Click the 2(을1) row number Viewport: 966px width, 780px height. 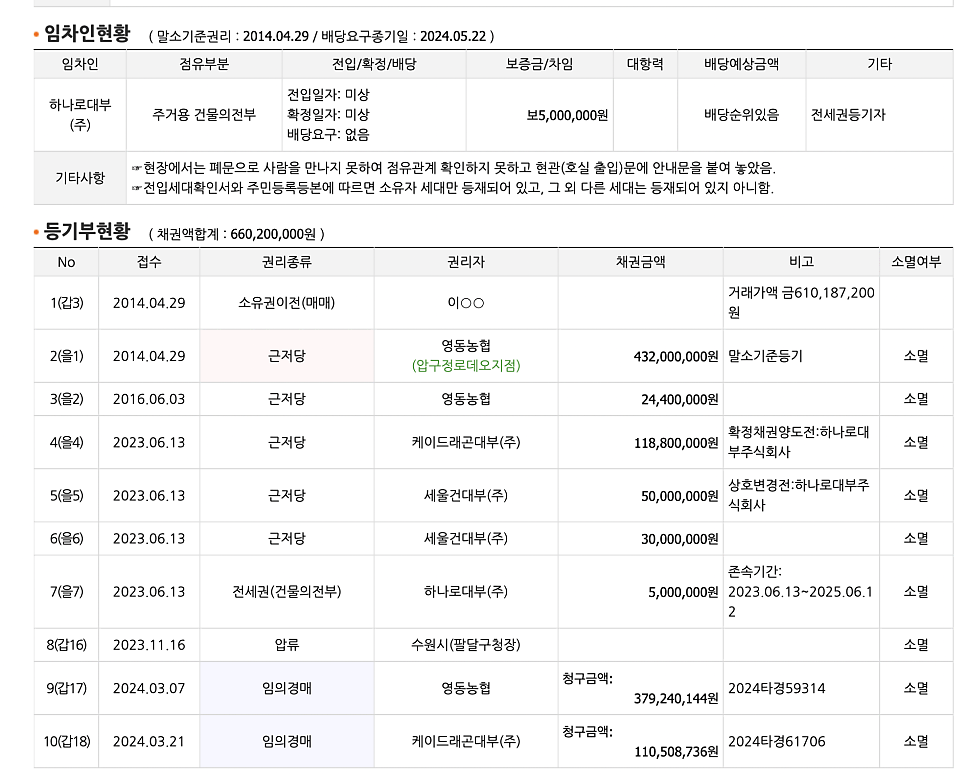point(67,356)
